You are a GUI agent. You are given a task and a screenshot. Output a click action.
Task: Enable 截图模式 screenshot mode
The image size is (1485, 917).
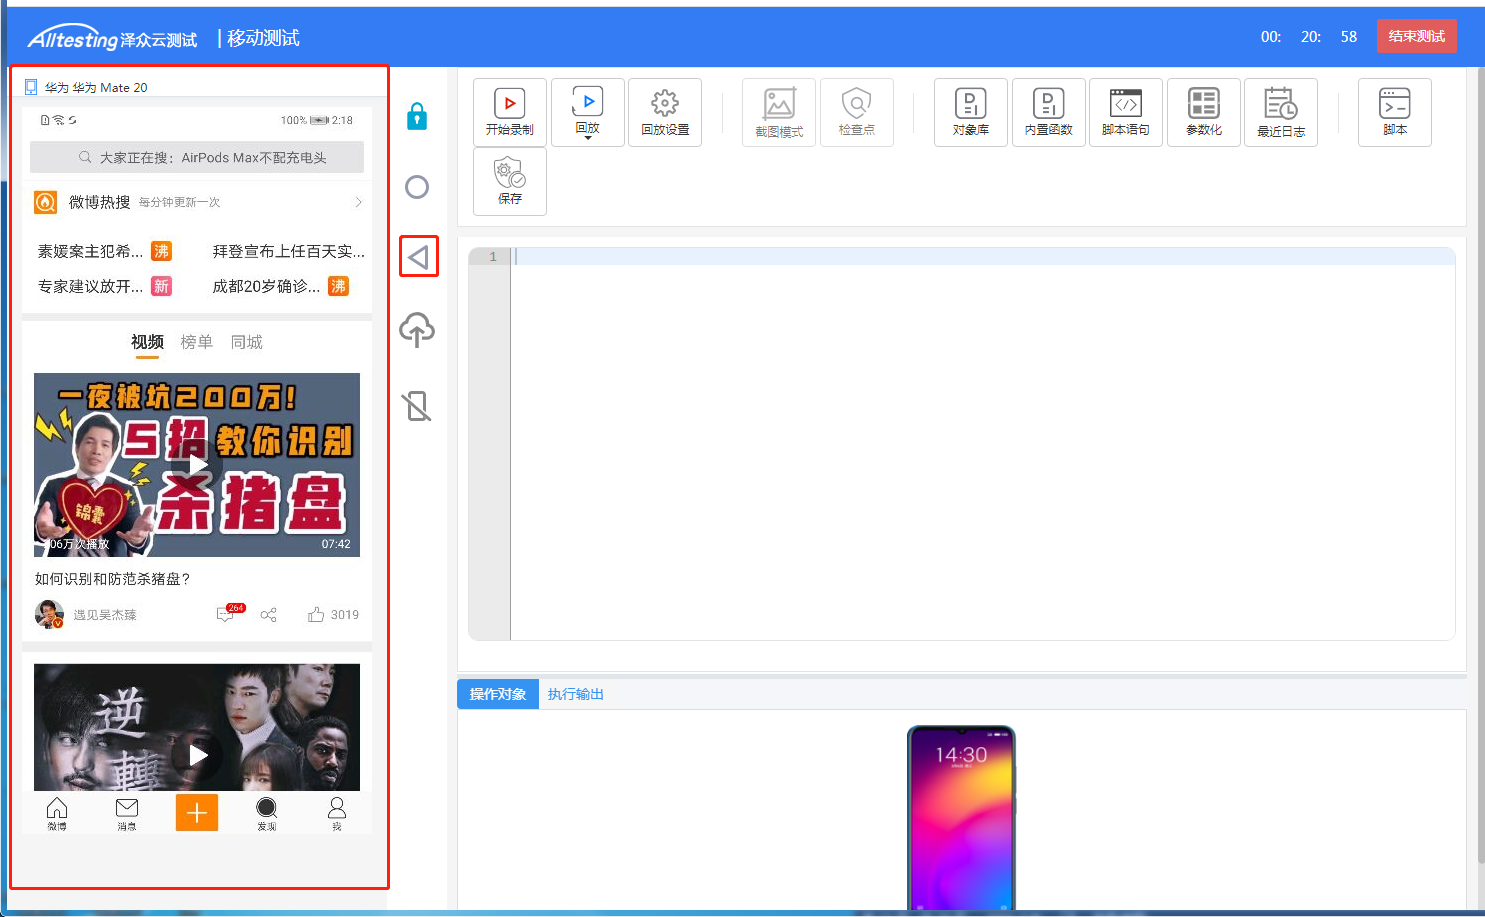coord(779,112)
